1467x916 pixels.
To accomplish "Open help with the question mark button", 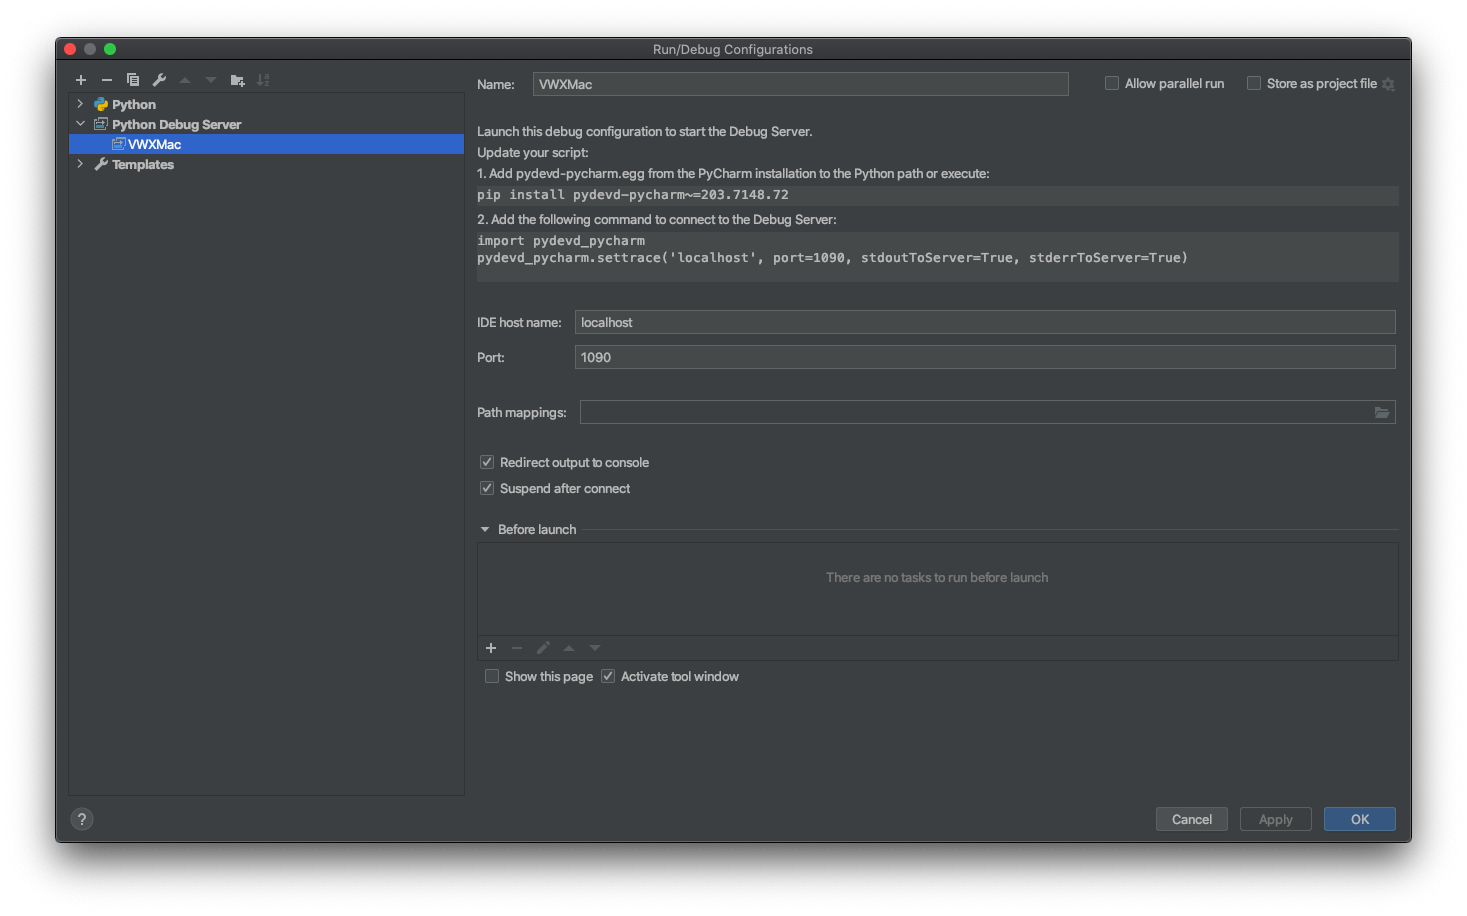I will point(82,819).
